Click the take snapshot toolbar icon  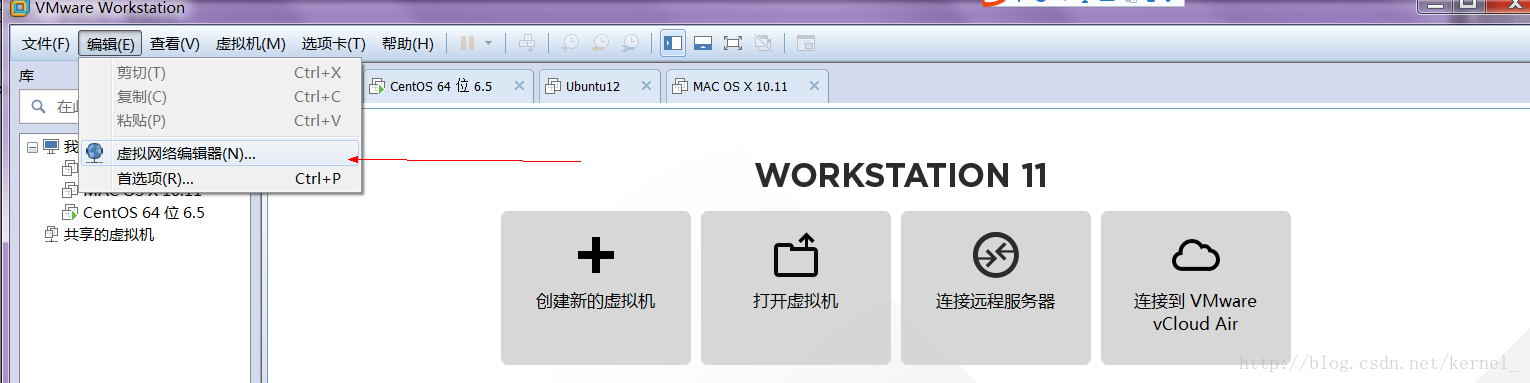tap(570, 43)
